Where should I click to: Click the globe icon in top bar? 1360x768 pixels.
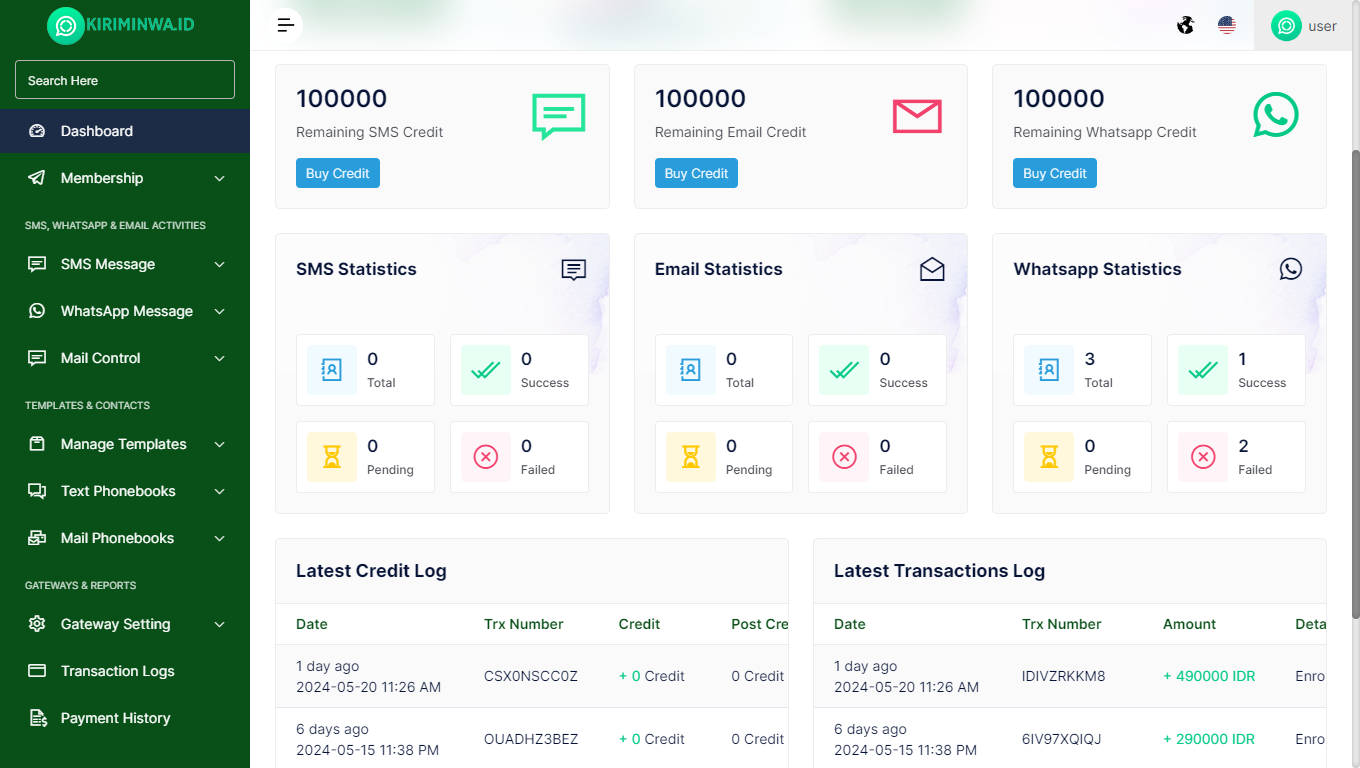tap(1185, 25)
